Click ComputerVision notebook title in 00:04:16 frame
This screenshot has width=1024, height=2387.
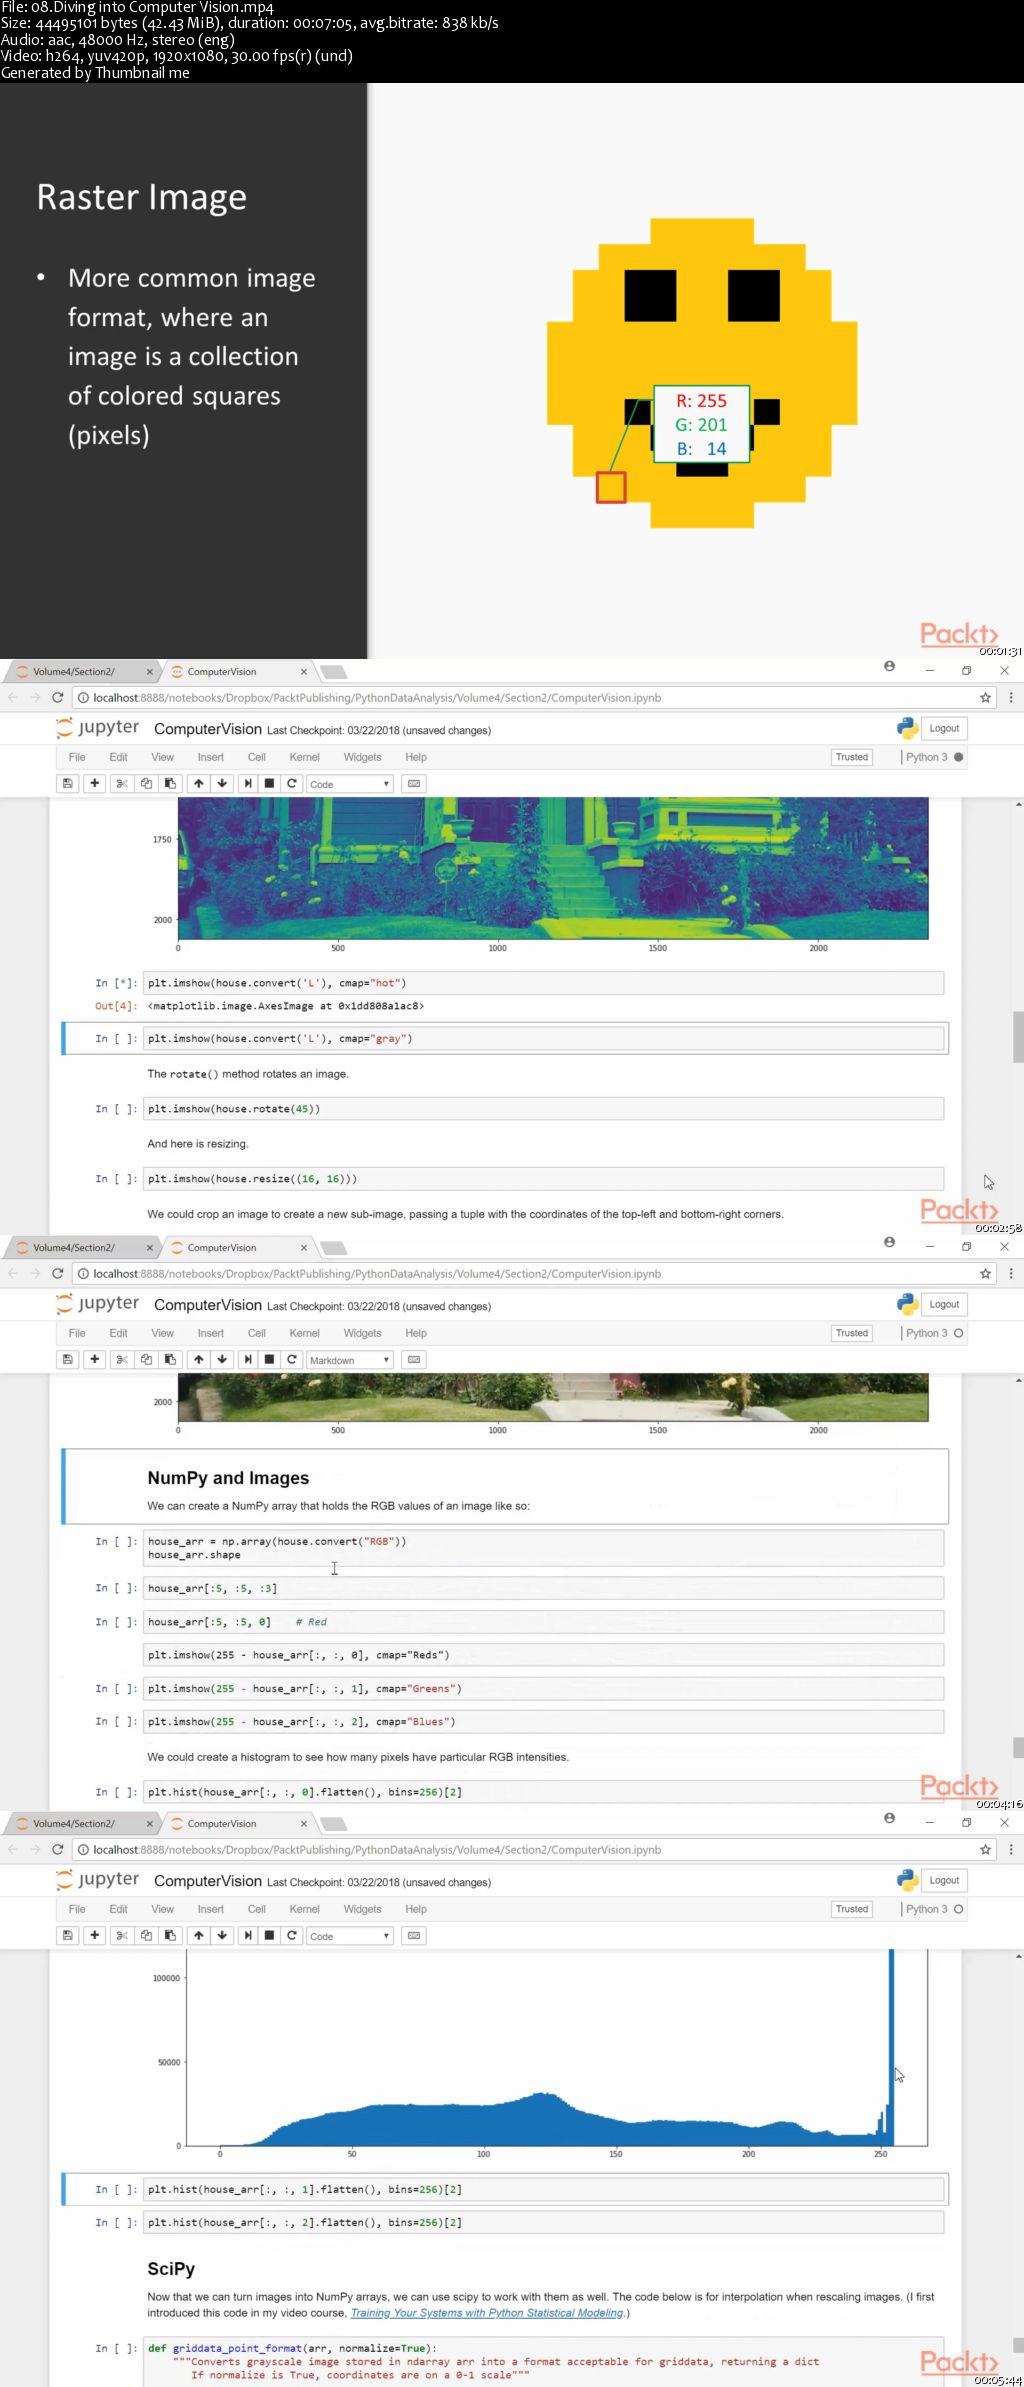[208, 1305]
